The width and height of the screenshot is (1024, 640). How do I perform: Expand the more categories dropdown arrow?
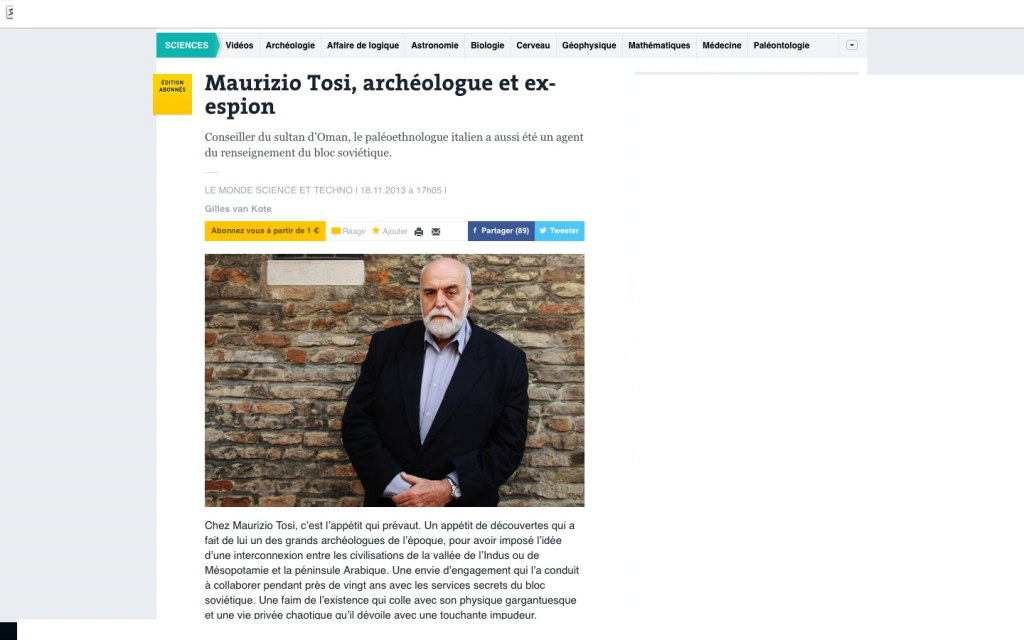pos(852,45)
